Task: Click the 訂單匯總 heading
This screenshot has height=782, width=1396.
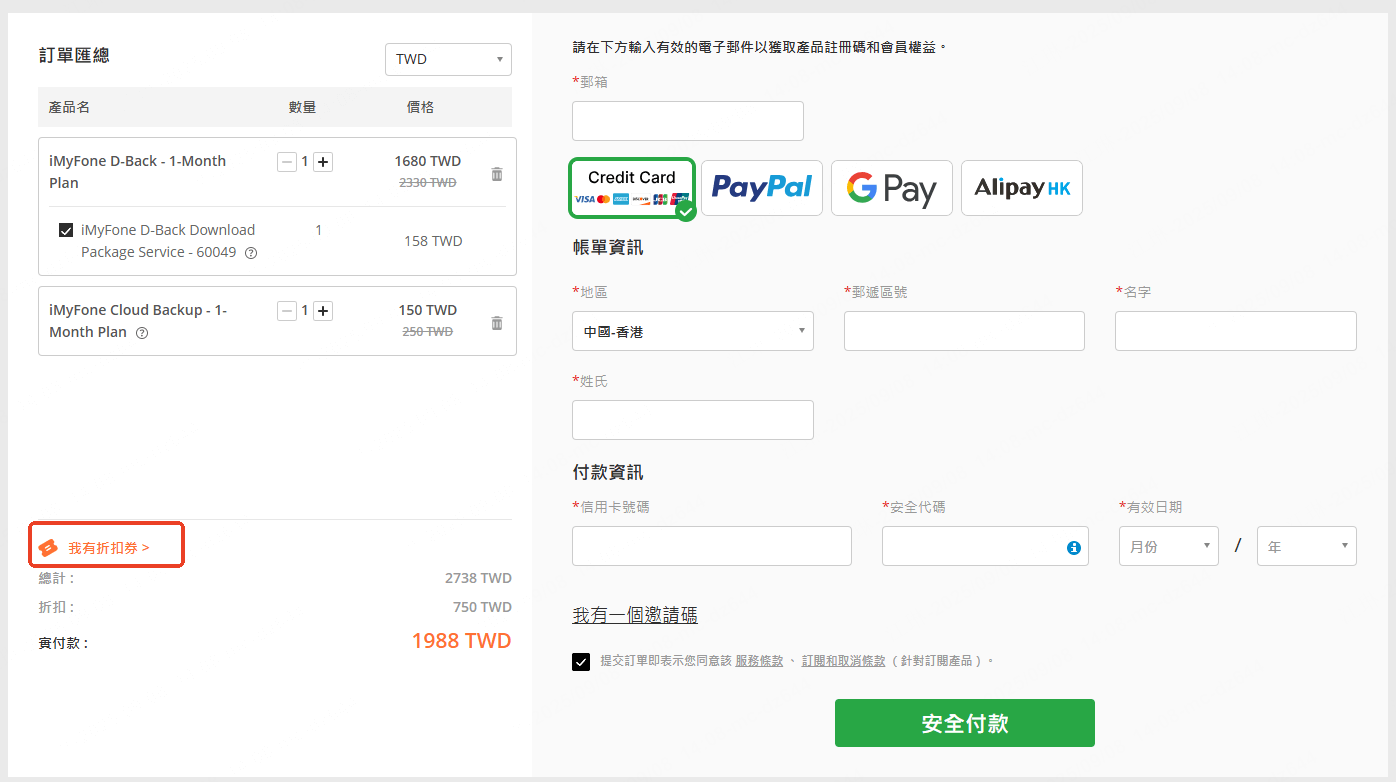Action: [74, 56]
